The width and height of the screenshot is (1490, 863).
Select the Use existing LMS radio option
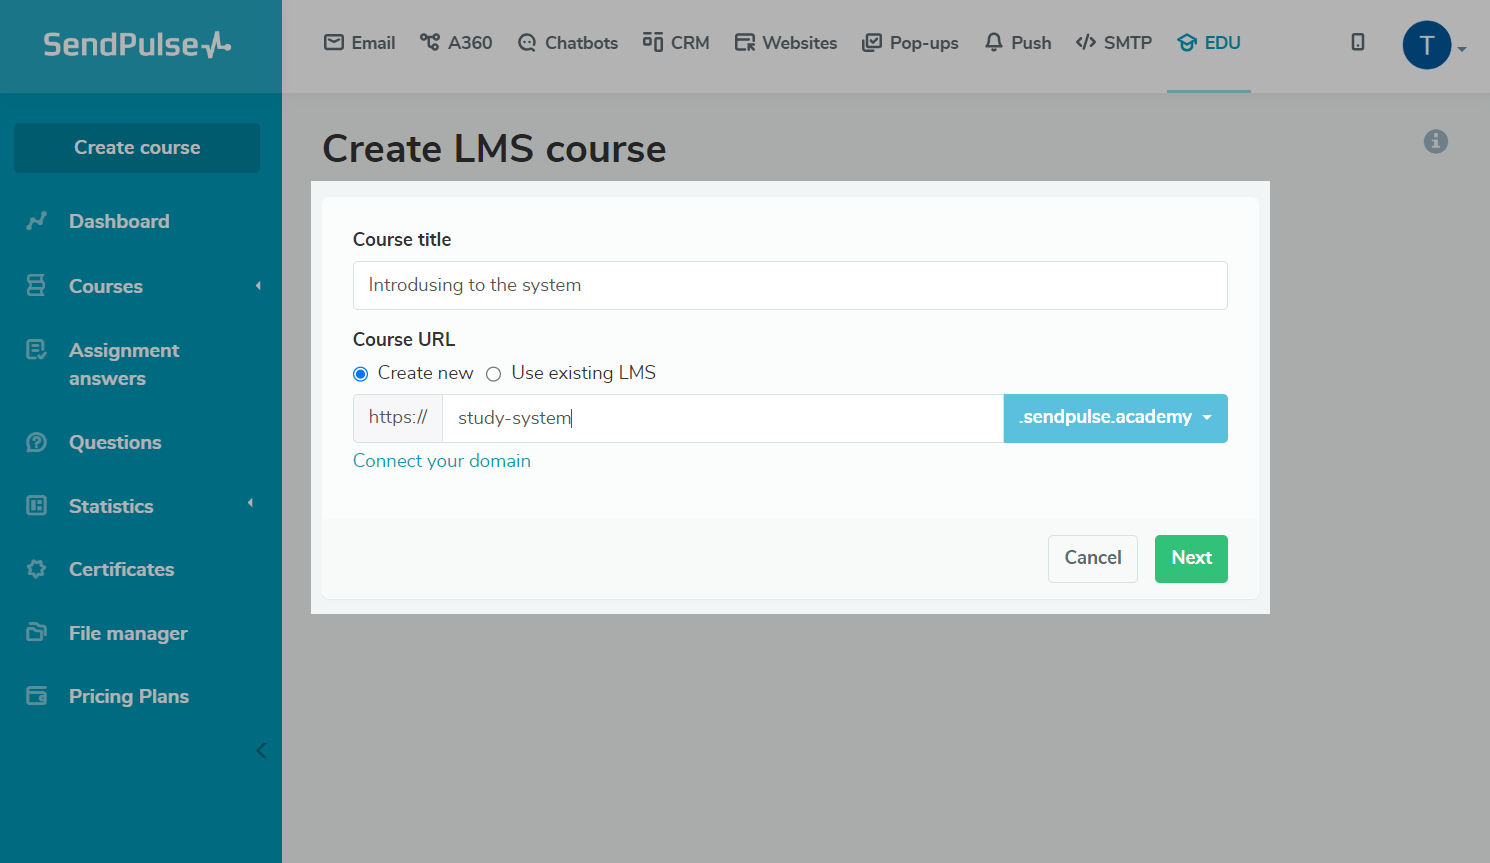tap(493, 374)
